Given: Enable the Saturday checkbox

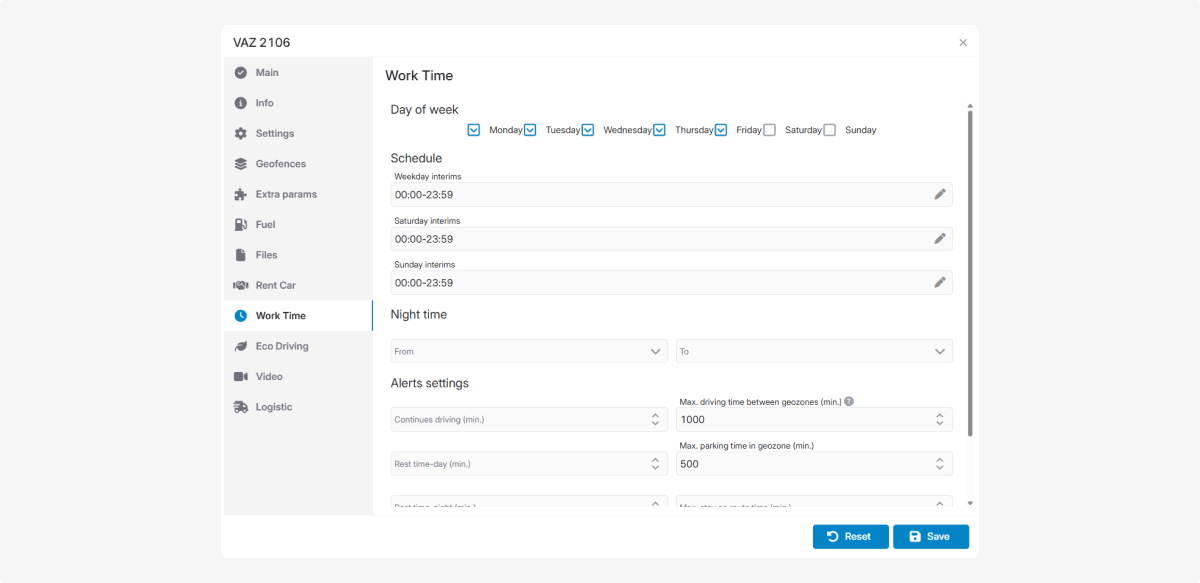Looking at the screenshot, I should [769, 130].
